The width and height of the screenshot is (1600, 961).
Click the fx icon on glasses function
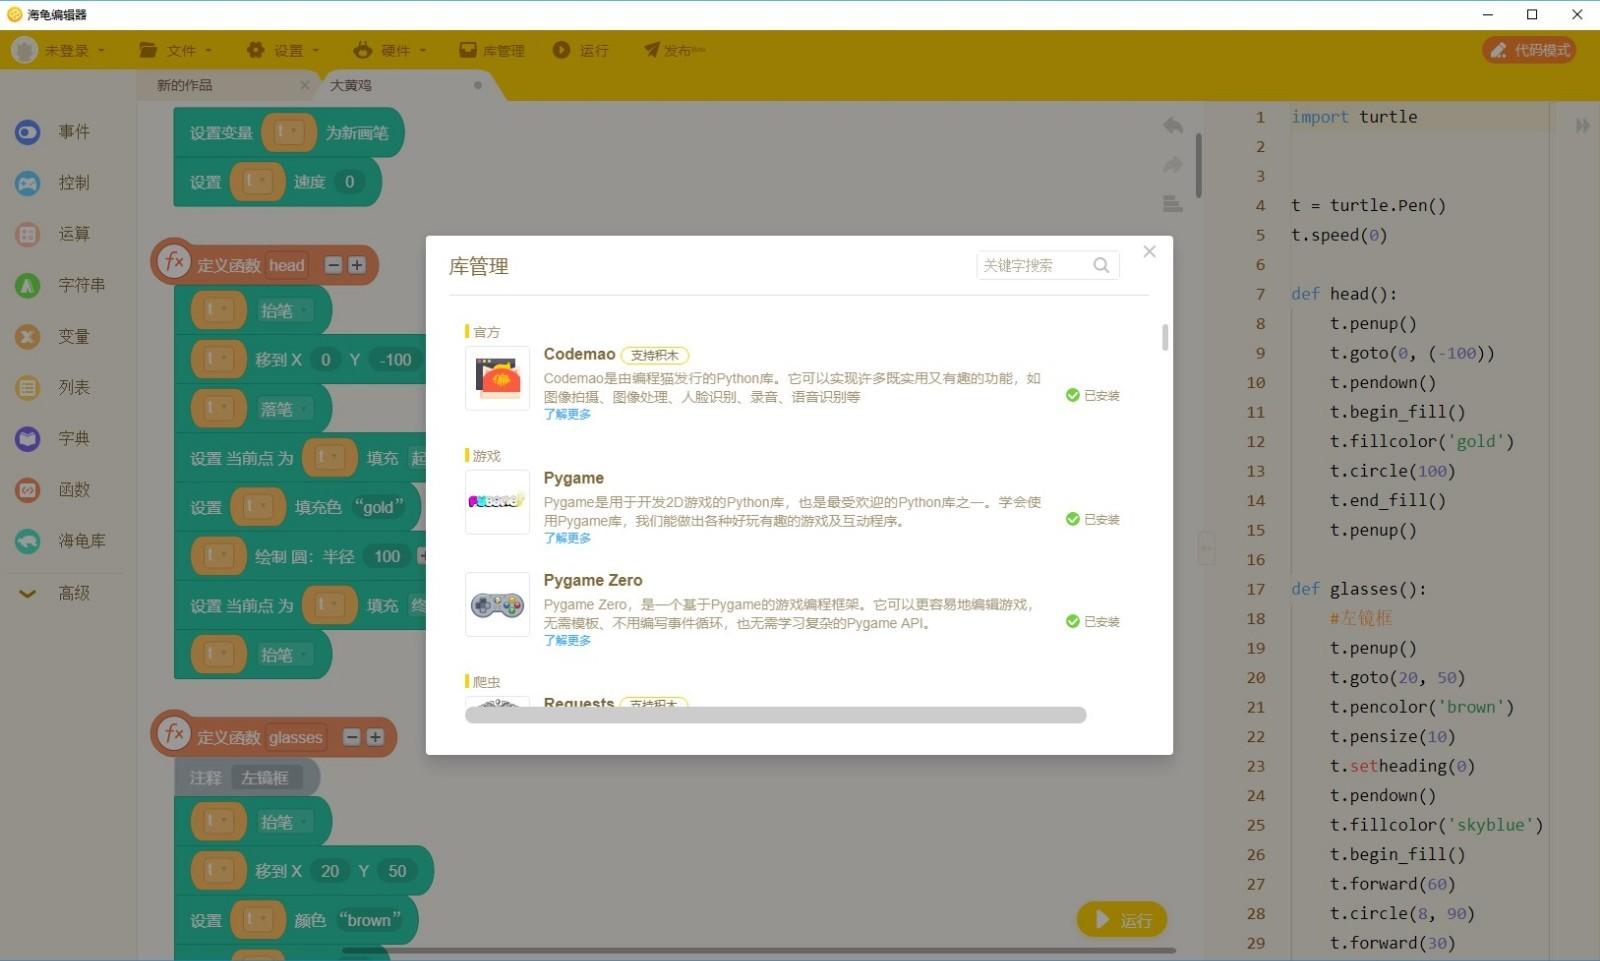point(174,733)
